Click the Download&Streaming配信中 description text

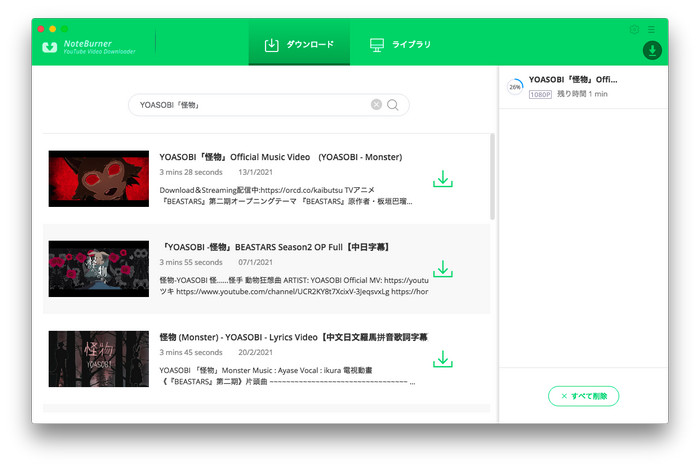click(286, 196)
